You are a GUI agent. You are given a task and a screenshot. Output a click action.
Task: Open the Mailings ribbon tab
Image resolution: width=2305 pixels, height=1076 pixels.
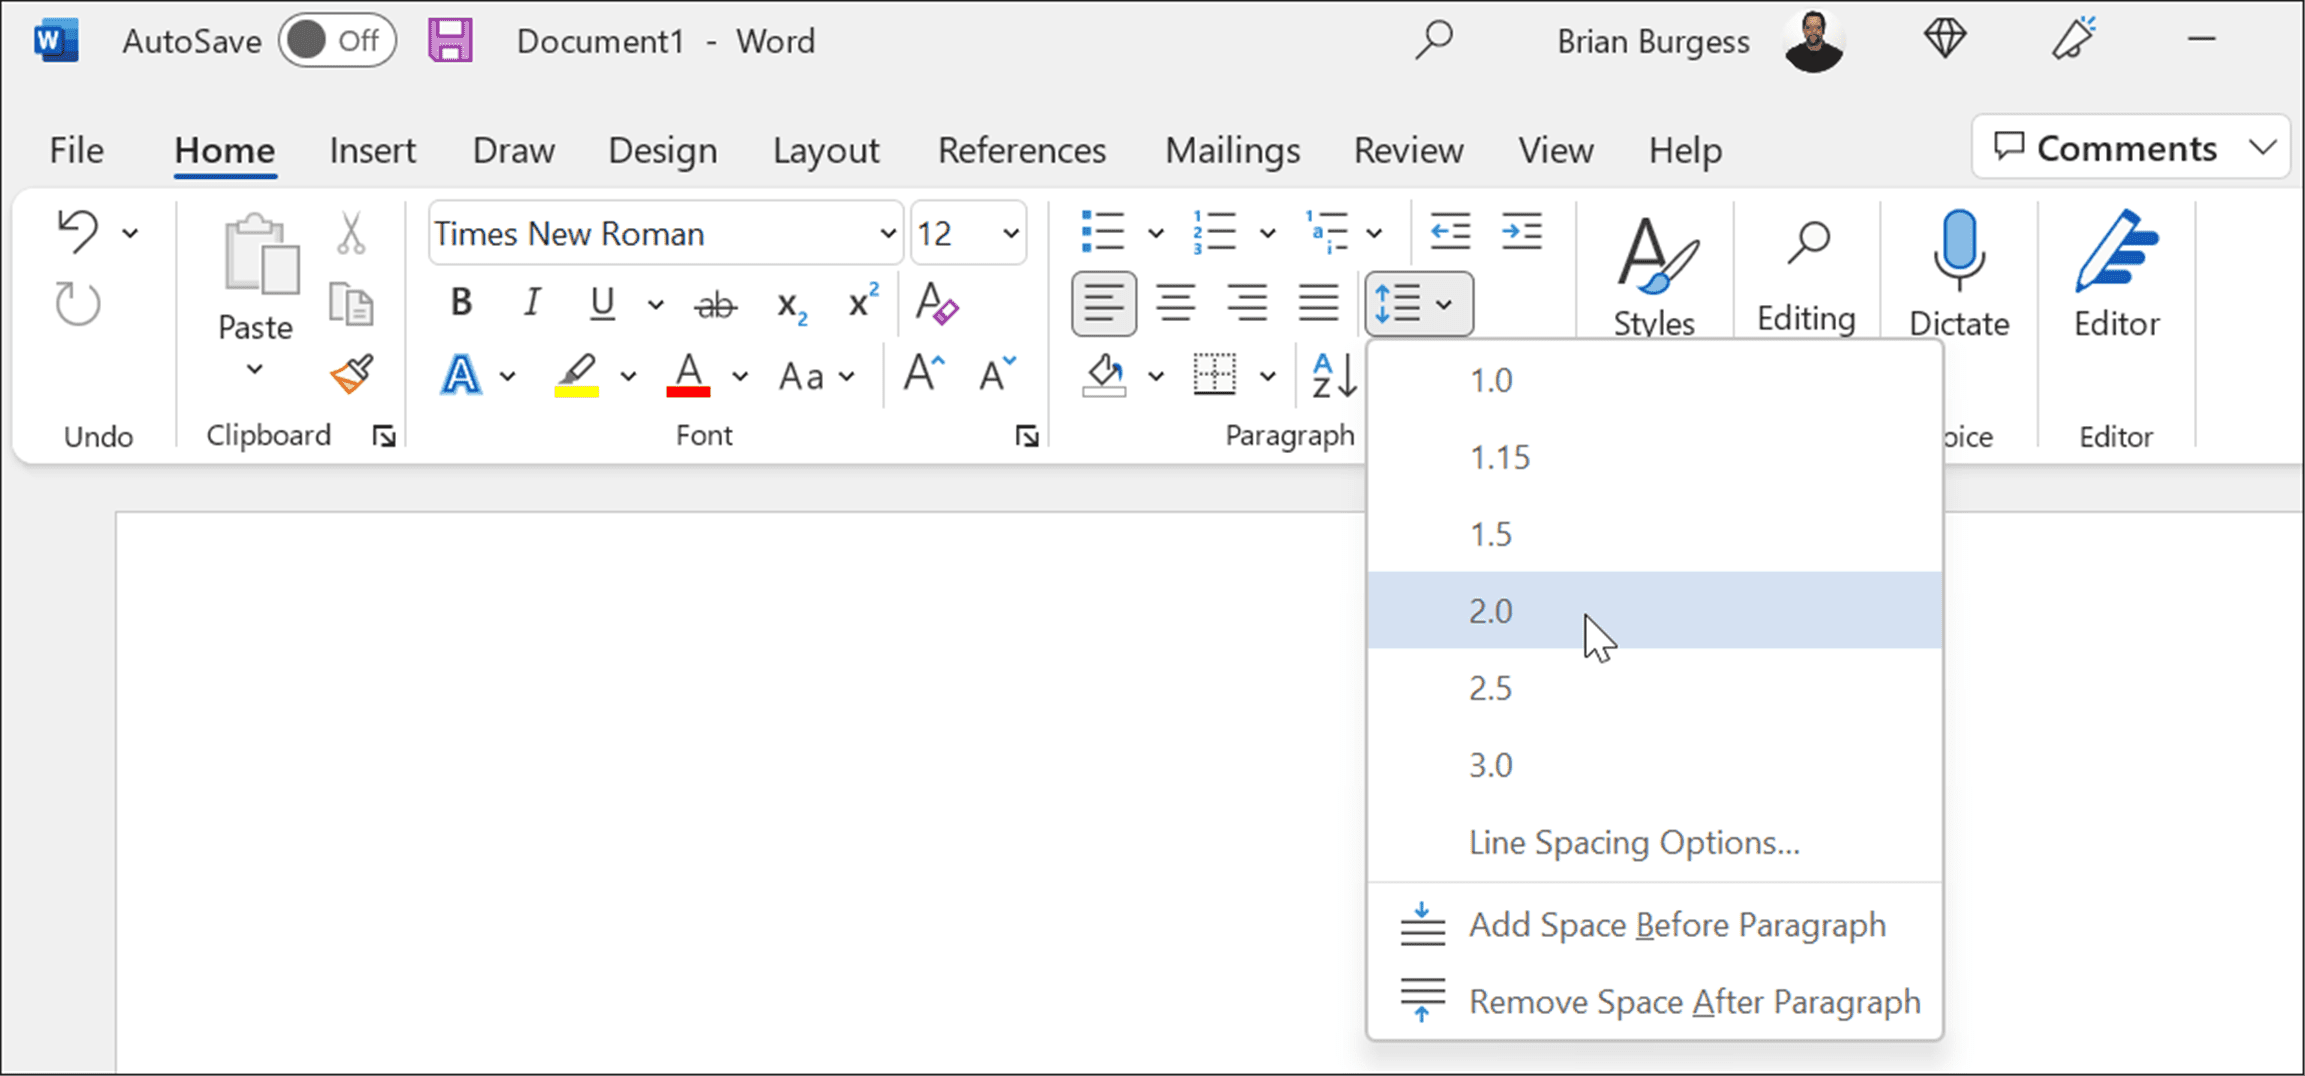point(1231,150)
